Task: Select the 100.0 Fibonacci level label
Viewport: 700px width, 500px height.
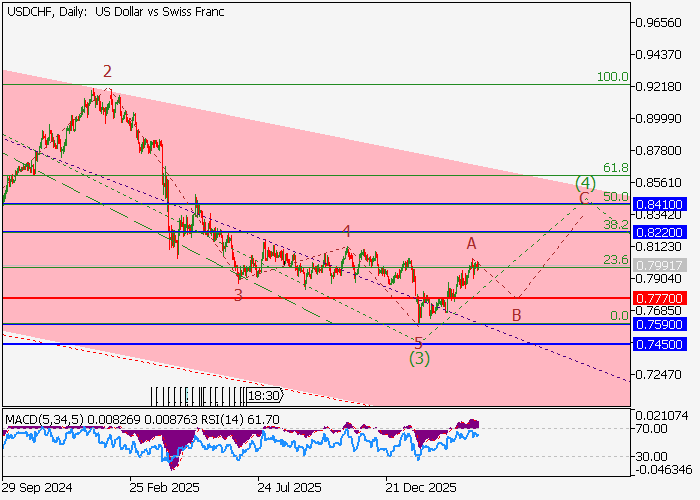Action: pyautogui.click(x=612, y=77)
